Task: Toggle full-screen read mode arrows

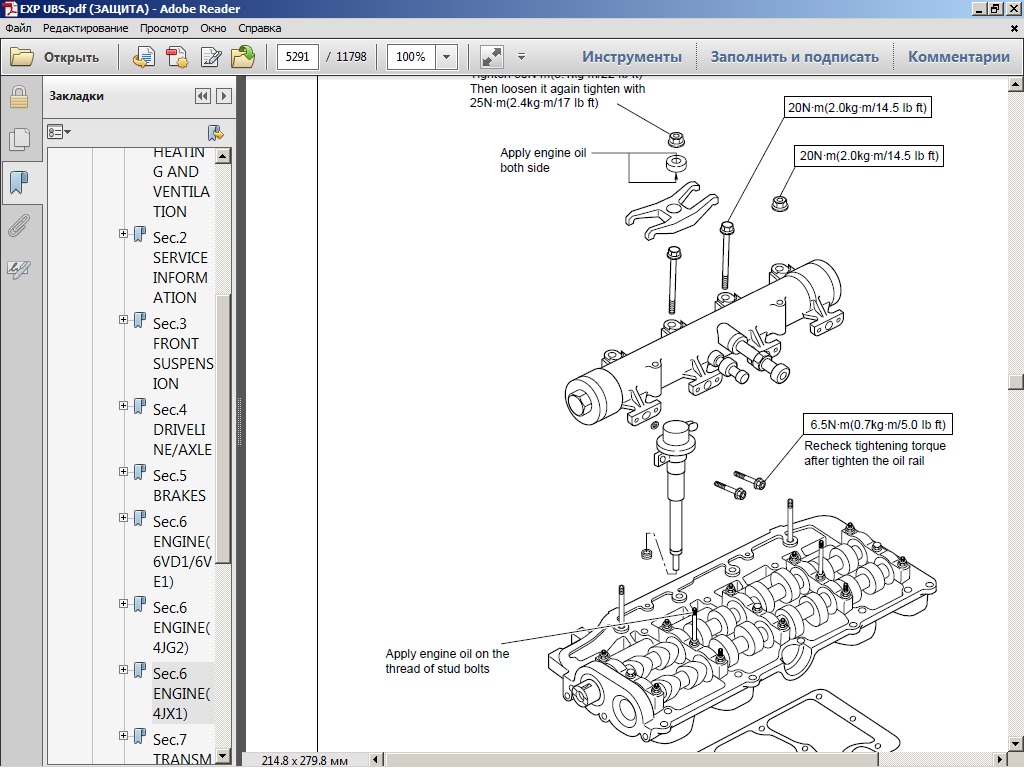Action: click(491, 57)
